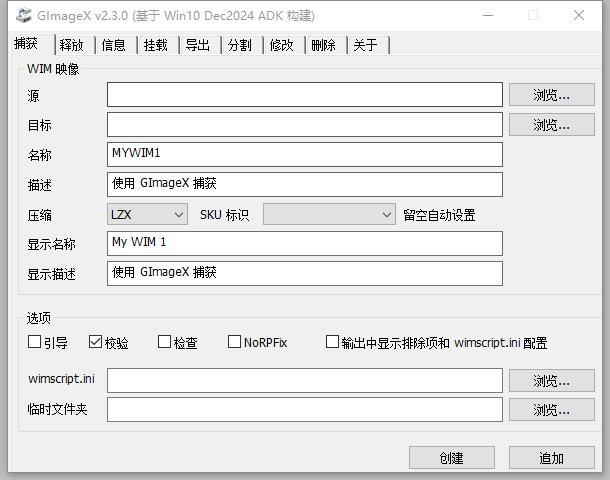The image size is (610, 480).
Task: Go to the 导出 tab
Action: point(197,45)
